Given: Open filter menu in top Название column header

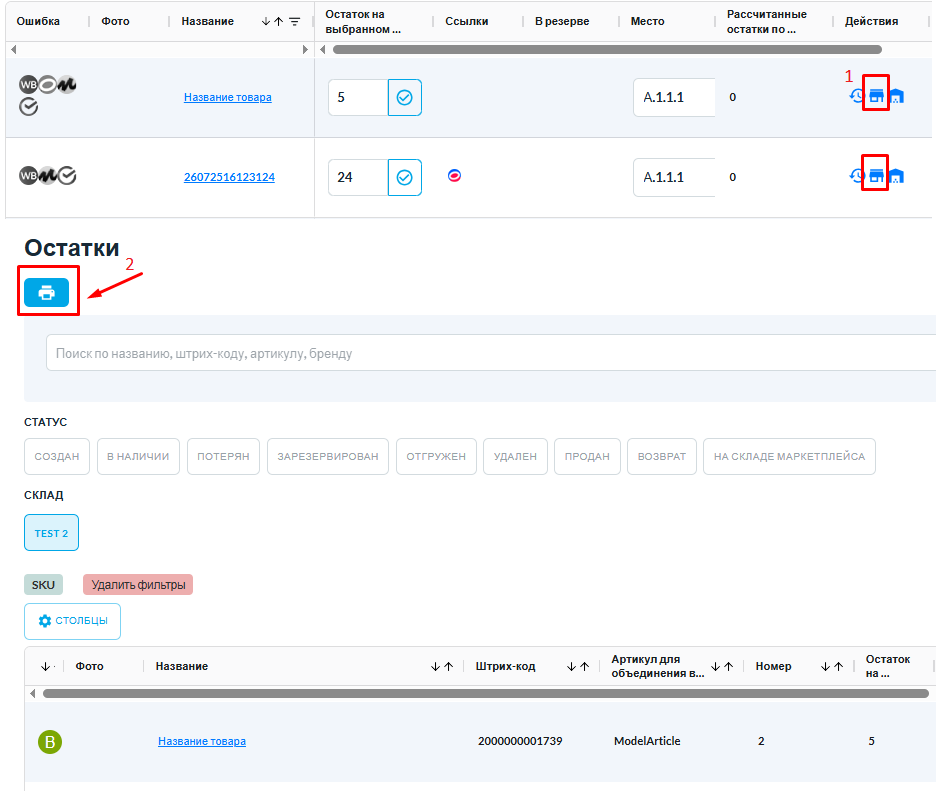Looking at the screenshot, I should tap(295, 21).
